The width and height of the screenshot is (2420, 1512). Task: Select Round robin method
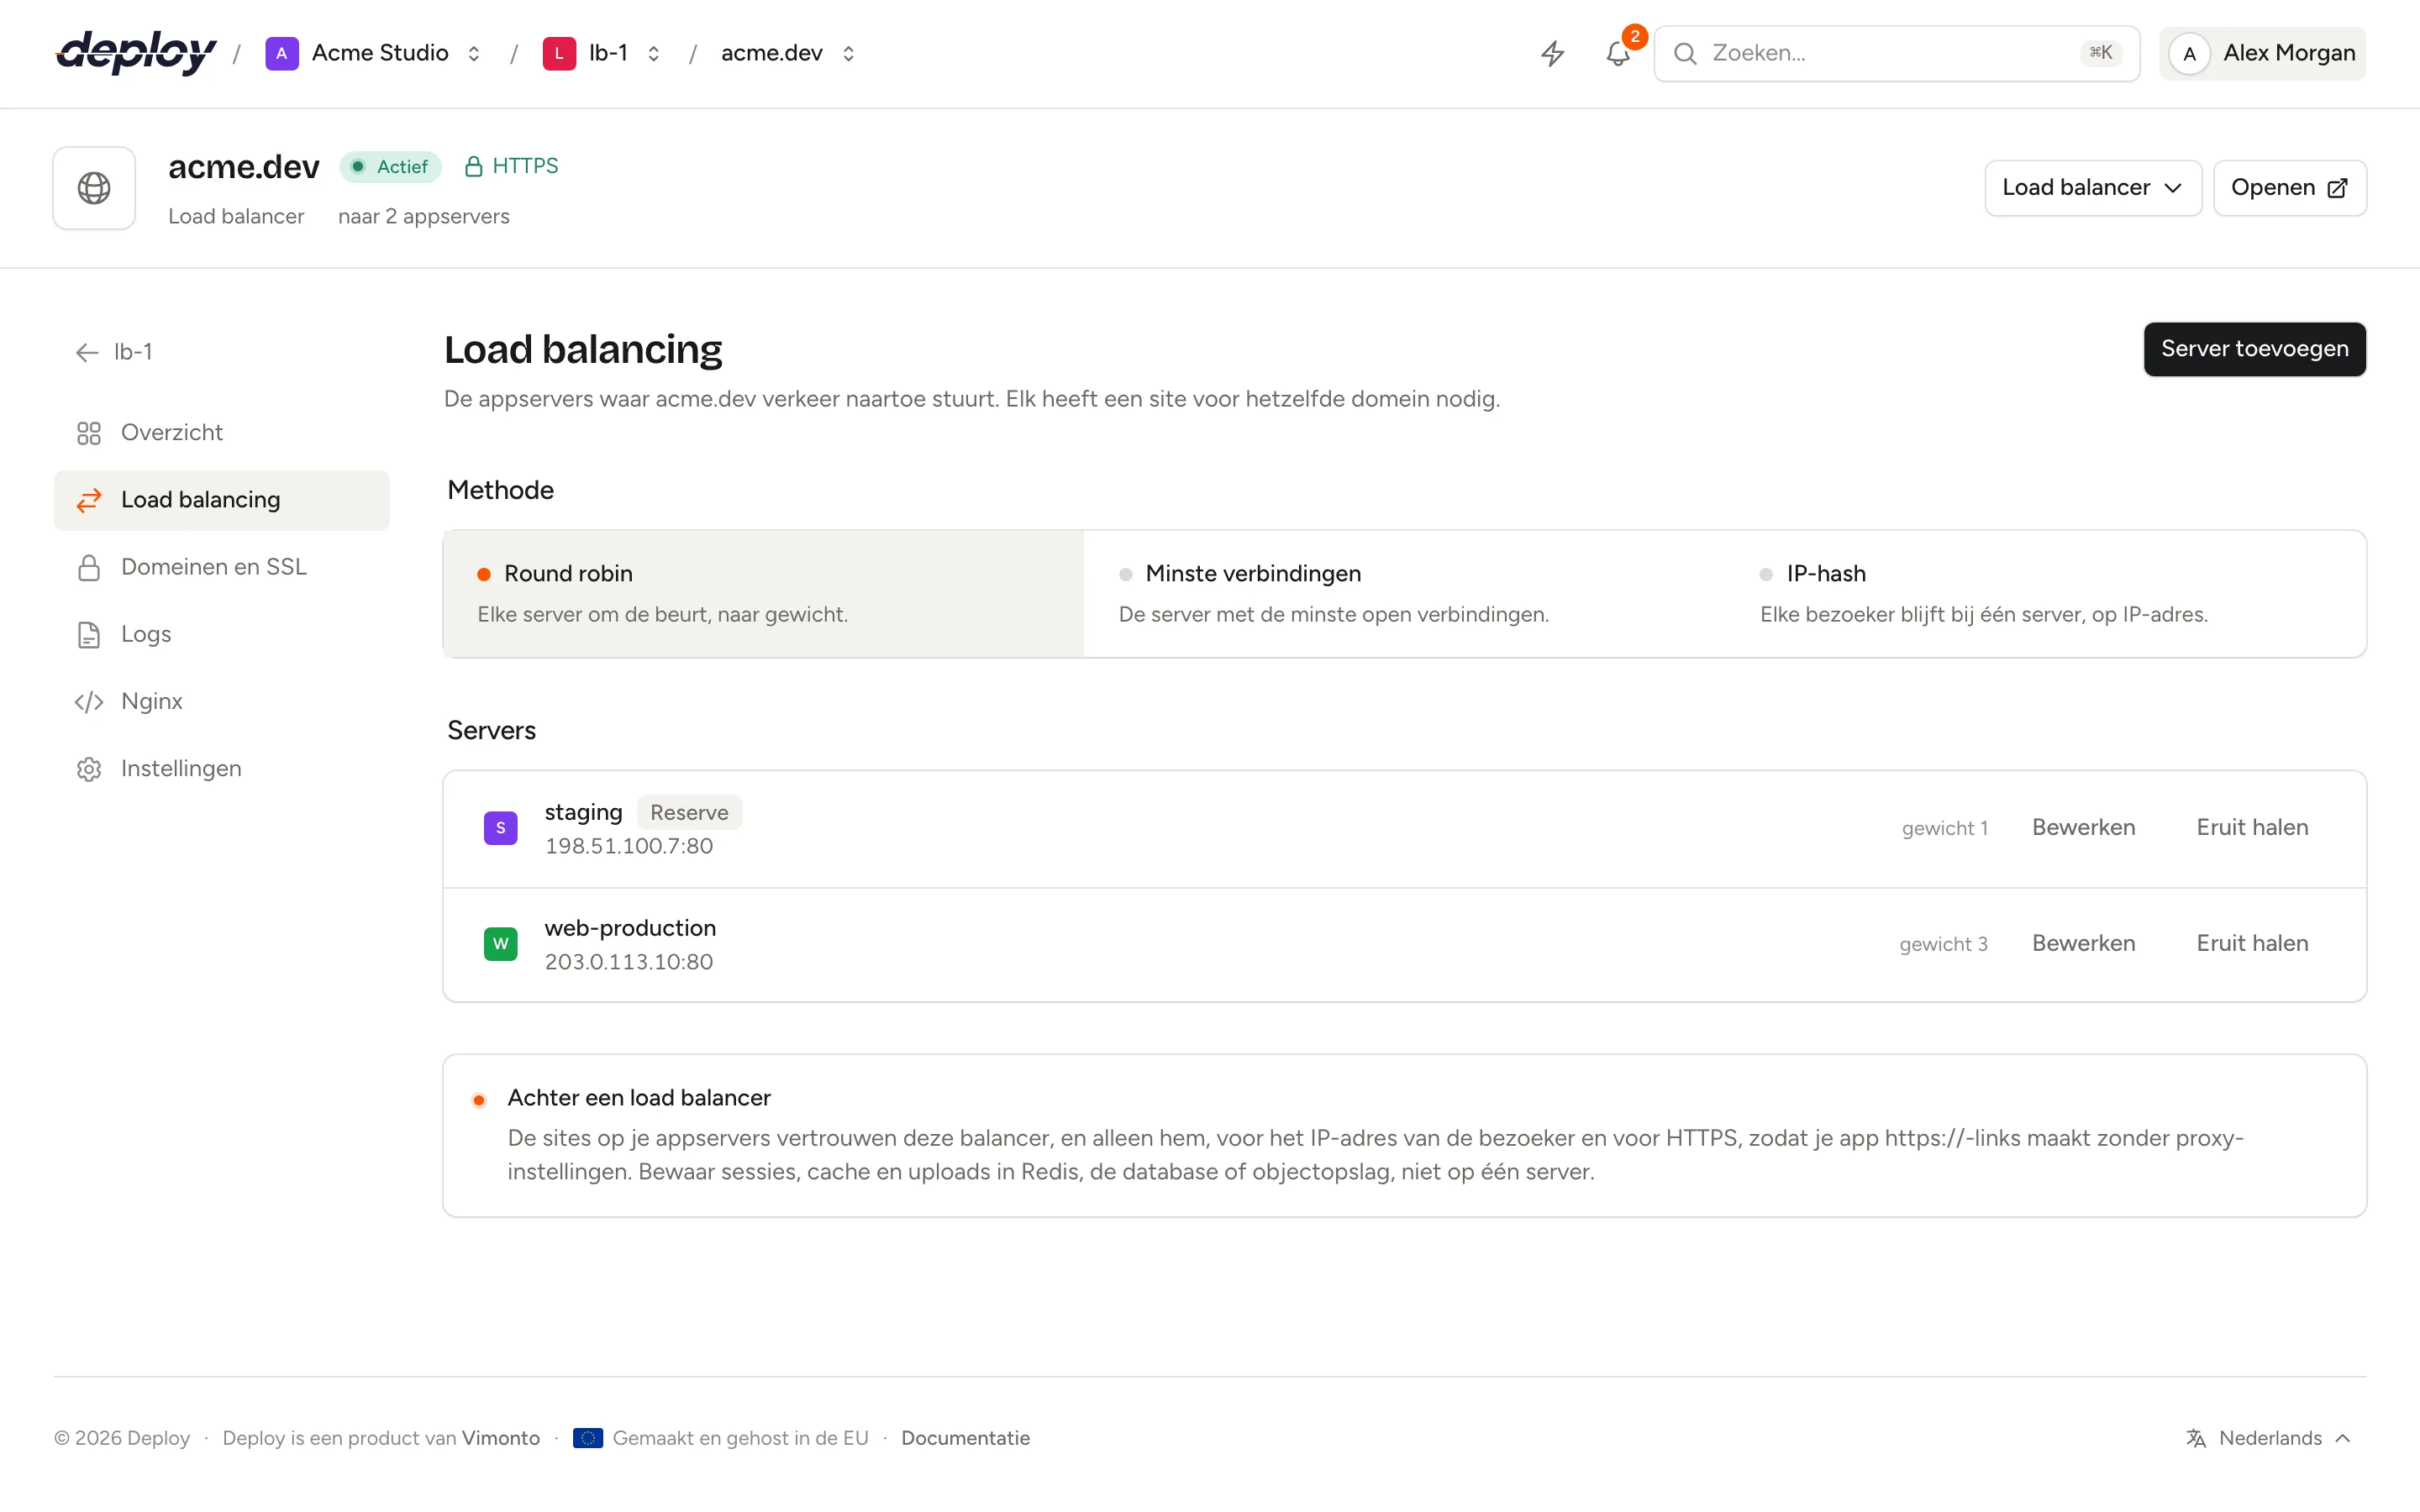coord(764,594)
